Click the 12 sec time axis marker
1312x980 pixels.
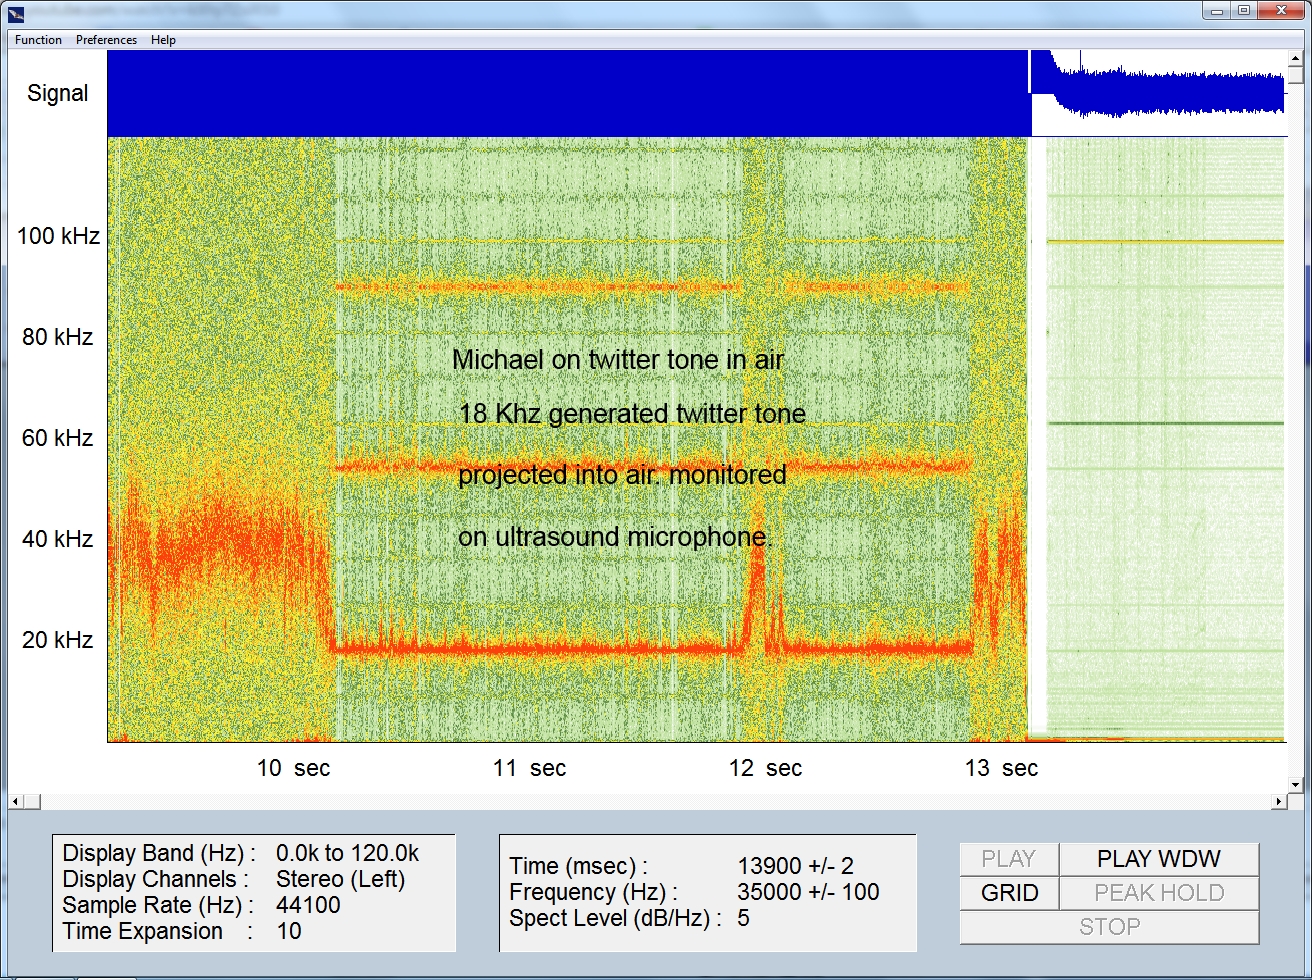click(x=765, y=768)
